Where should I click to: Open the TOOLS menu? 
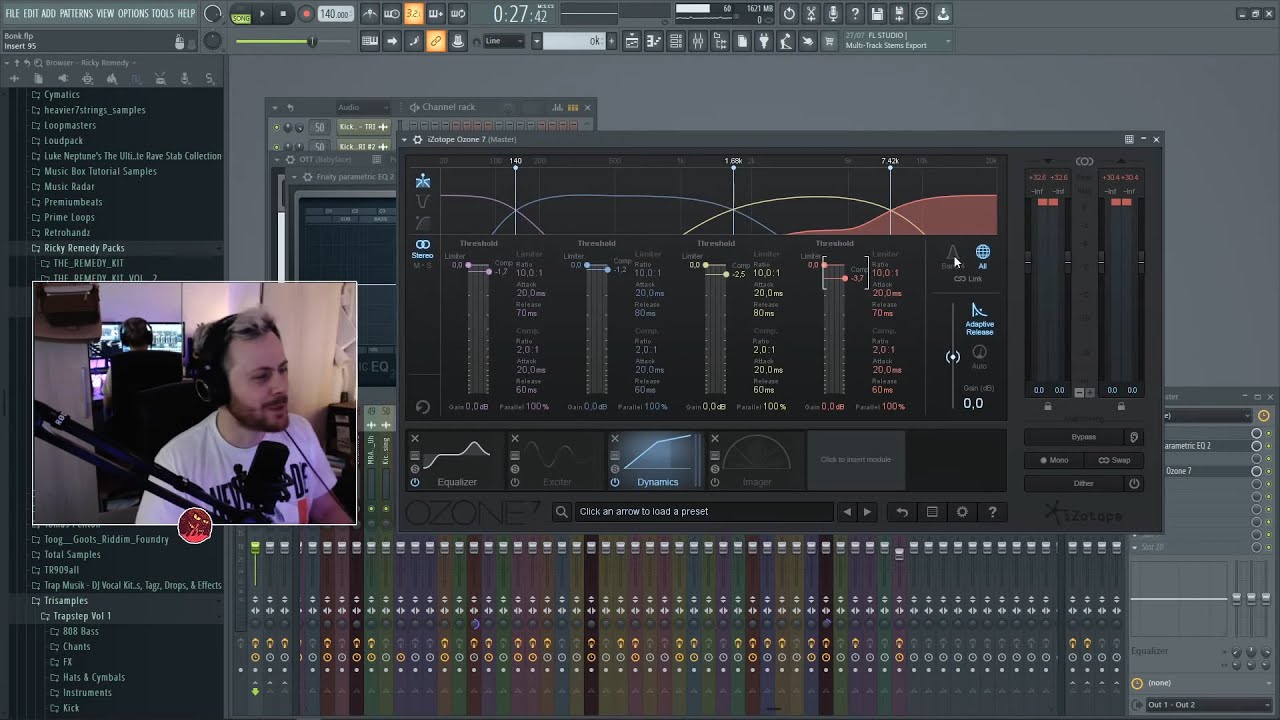click(163, 14)
